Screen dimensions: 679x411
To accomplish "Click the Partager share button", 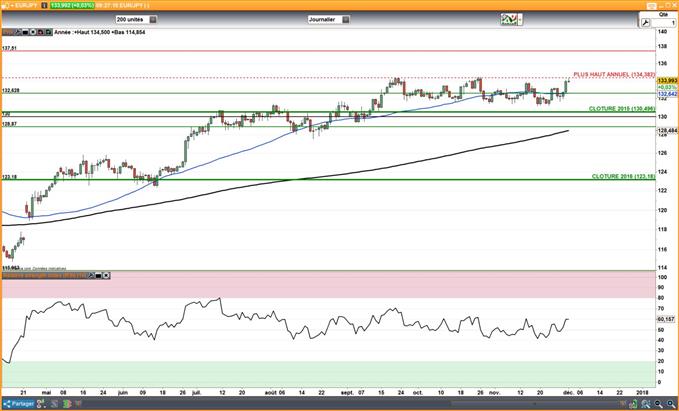I will pos(18,404).
